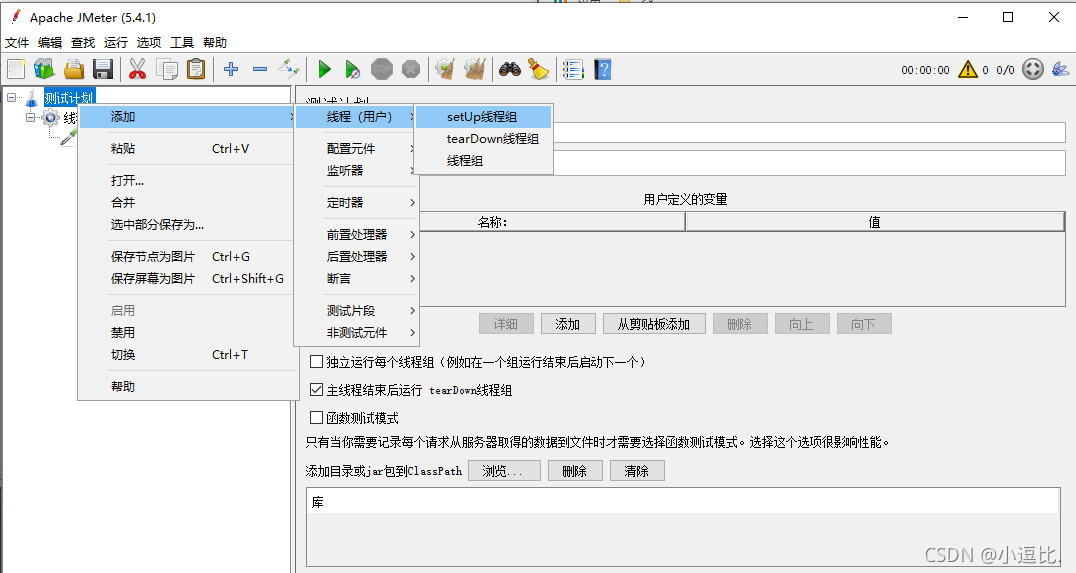Click the Cut scissors icon
The height and width of the screenshot is (573, 1076).
tap(137, 69)
